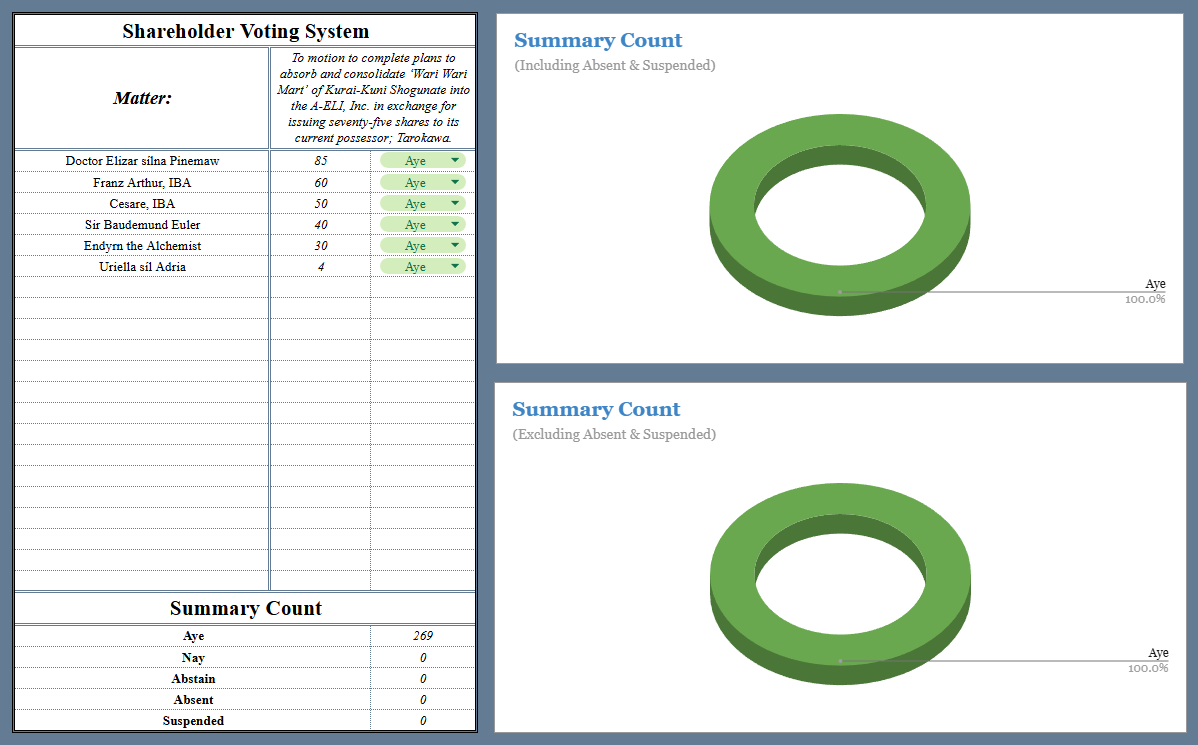Select the green donut chart including absent
This screenshot has height=745, width=1198.
840,215
